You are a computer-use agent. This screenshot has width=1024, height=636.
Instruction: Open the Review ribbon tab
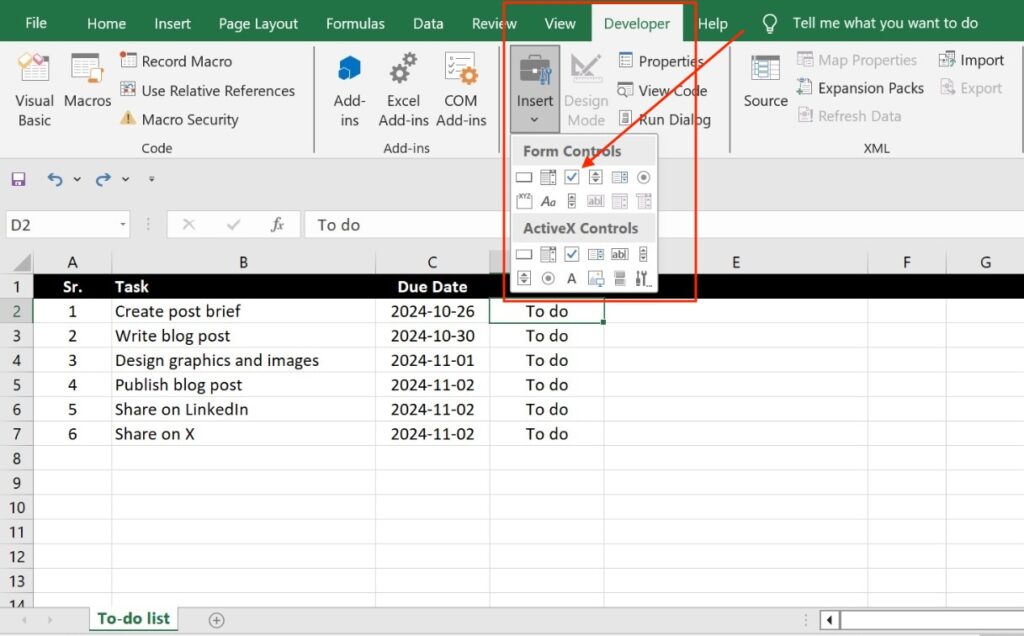pos(494,23)
